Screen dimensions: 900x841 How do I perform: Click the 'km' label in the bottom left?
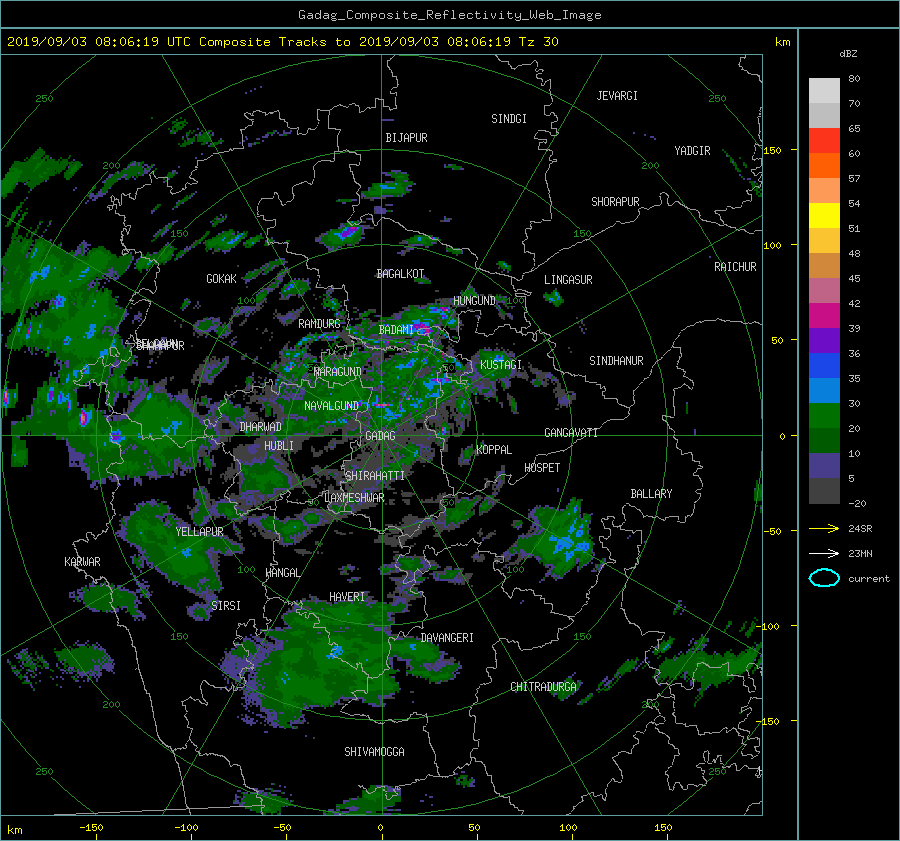pyautogui.click(x=14, y=831)
